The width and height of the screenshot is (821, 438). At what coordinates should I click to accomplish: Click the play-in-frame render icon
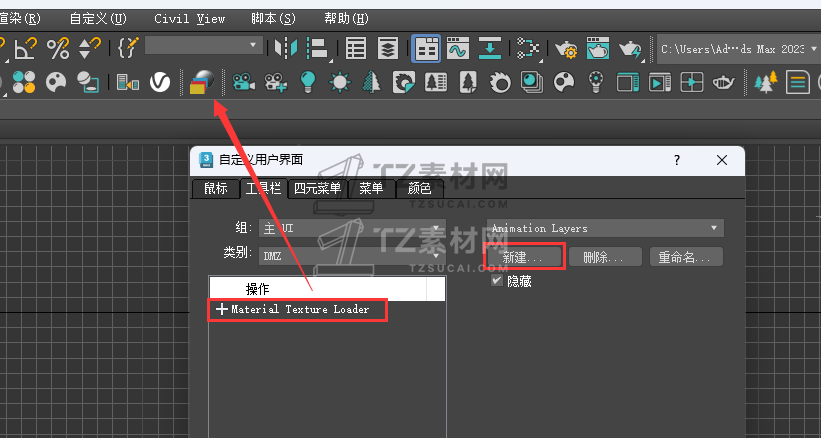[x=660, y=82]
